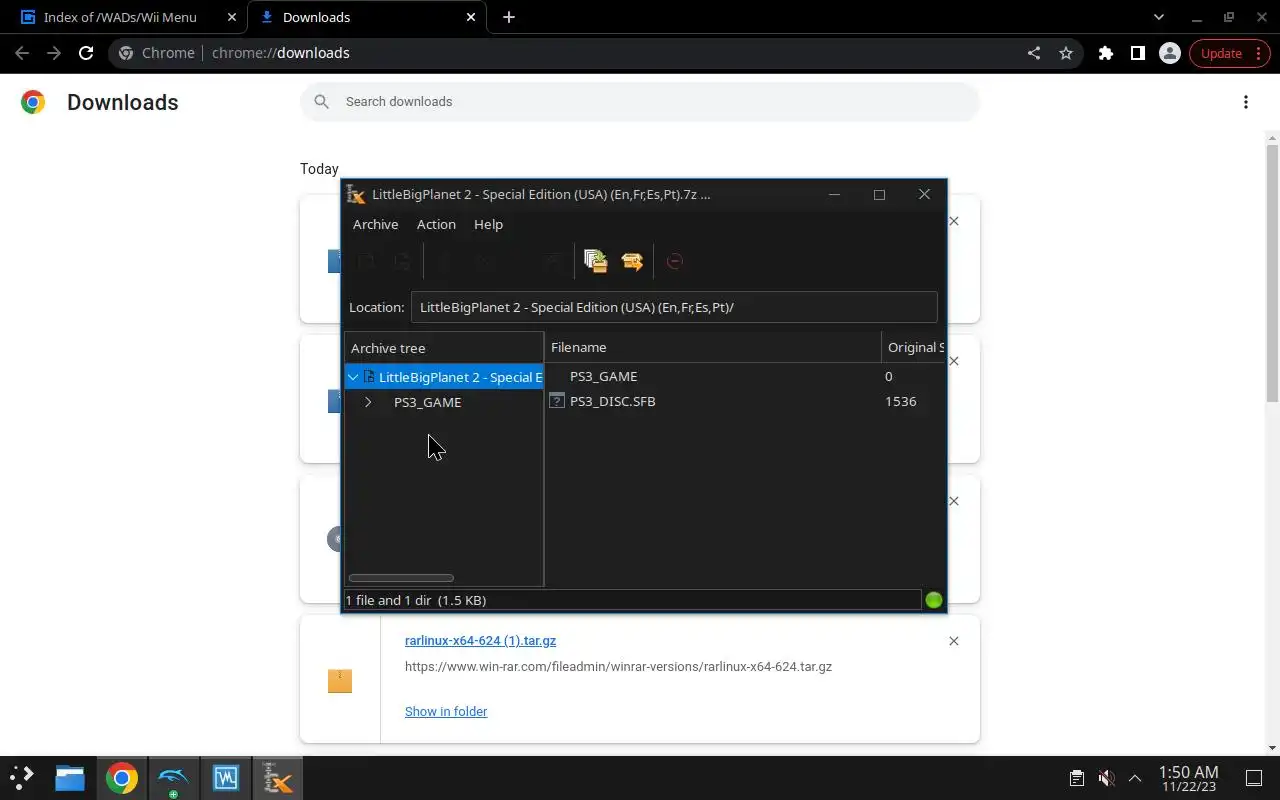Toggle the Chrome side panel icon
The height and width of the screenshot is (800, 1280).
tap(1138, 53)
